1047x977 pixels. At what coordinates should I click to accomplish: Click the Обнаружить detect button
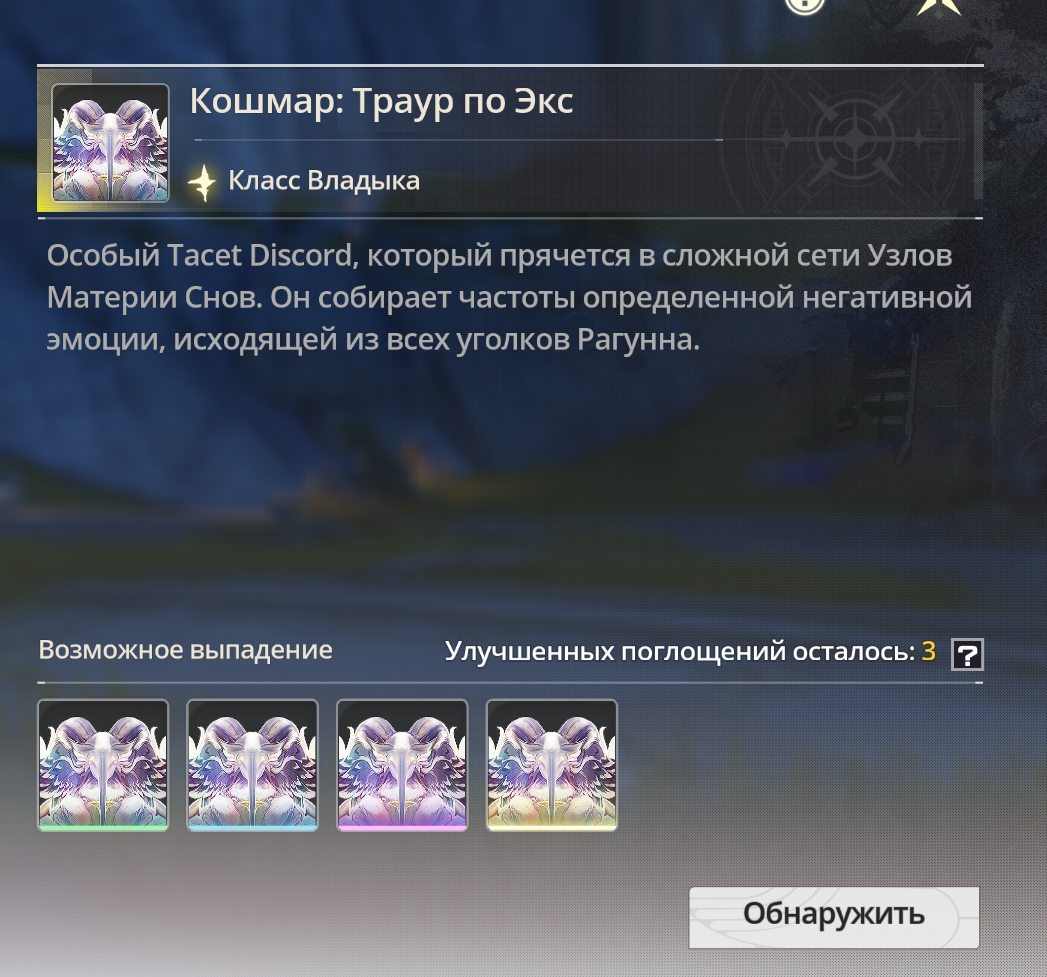834,917
